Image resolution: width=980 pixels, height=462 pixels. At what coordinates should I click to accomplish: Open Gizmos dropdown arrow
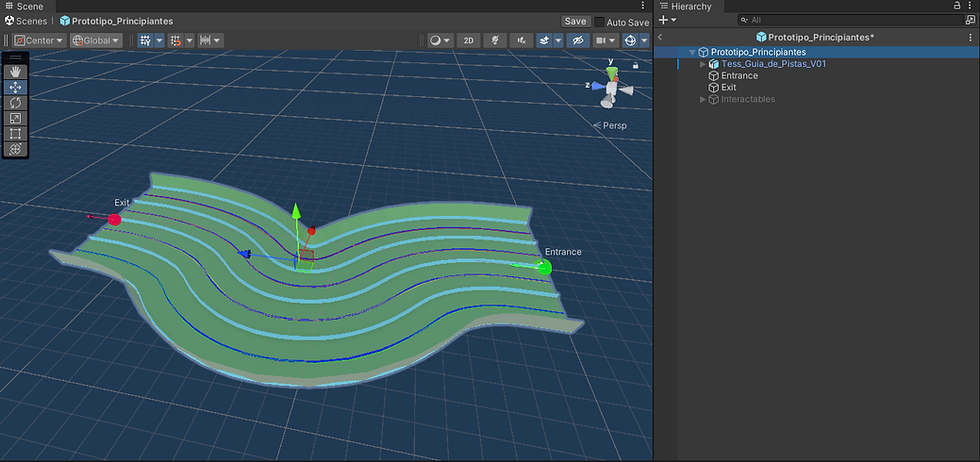pyautogui.click(x=644, y=41)
